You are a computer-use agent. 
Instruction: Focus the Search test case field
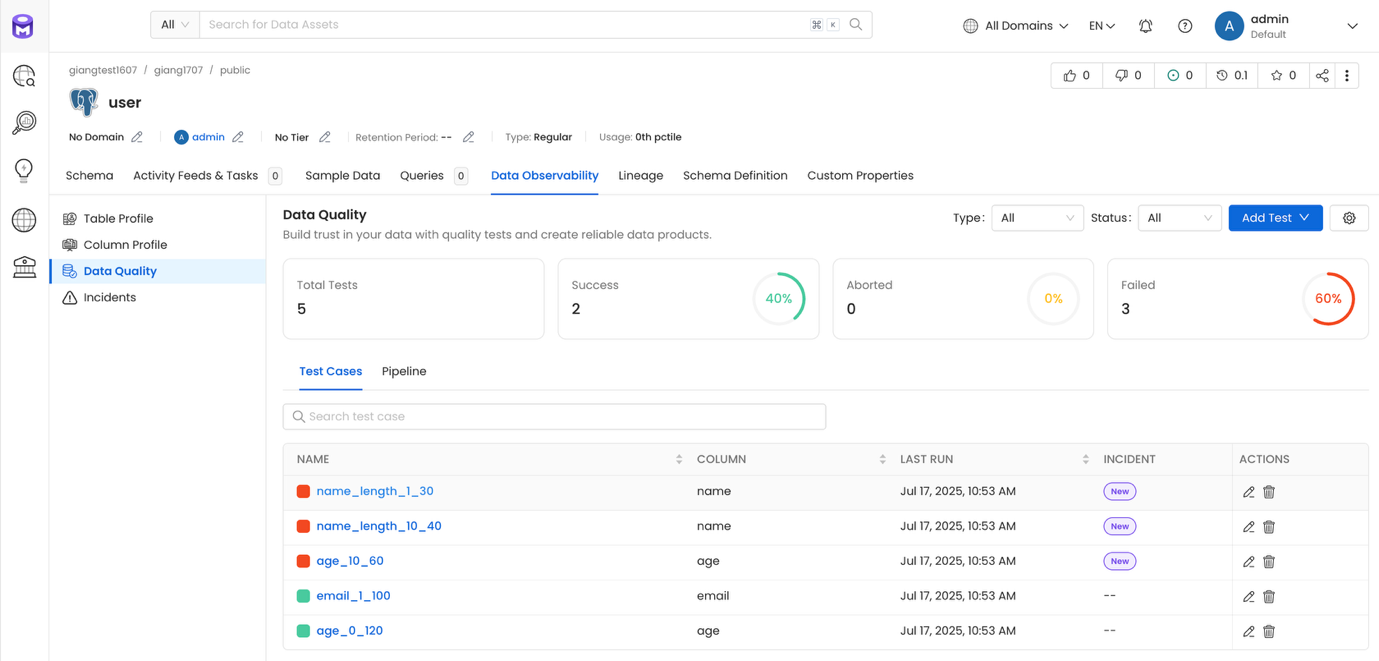click(x=555, y=417)
